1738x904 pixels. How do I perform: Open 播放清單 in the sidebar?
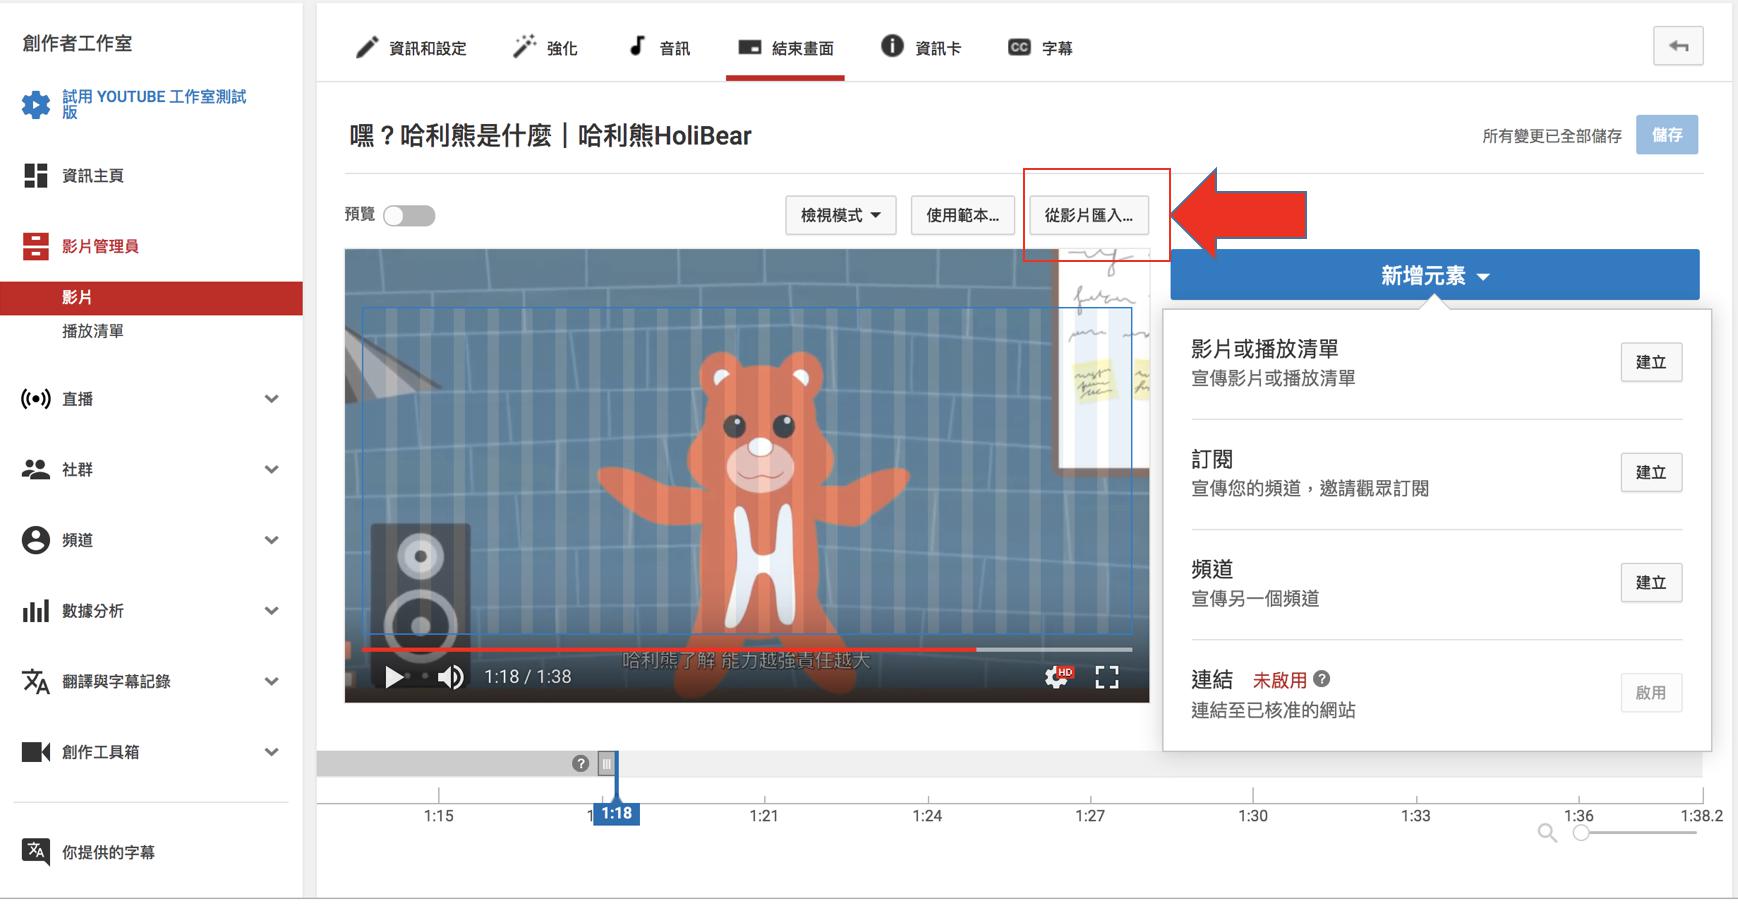pos(93,331)
